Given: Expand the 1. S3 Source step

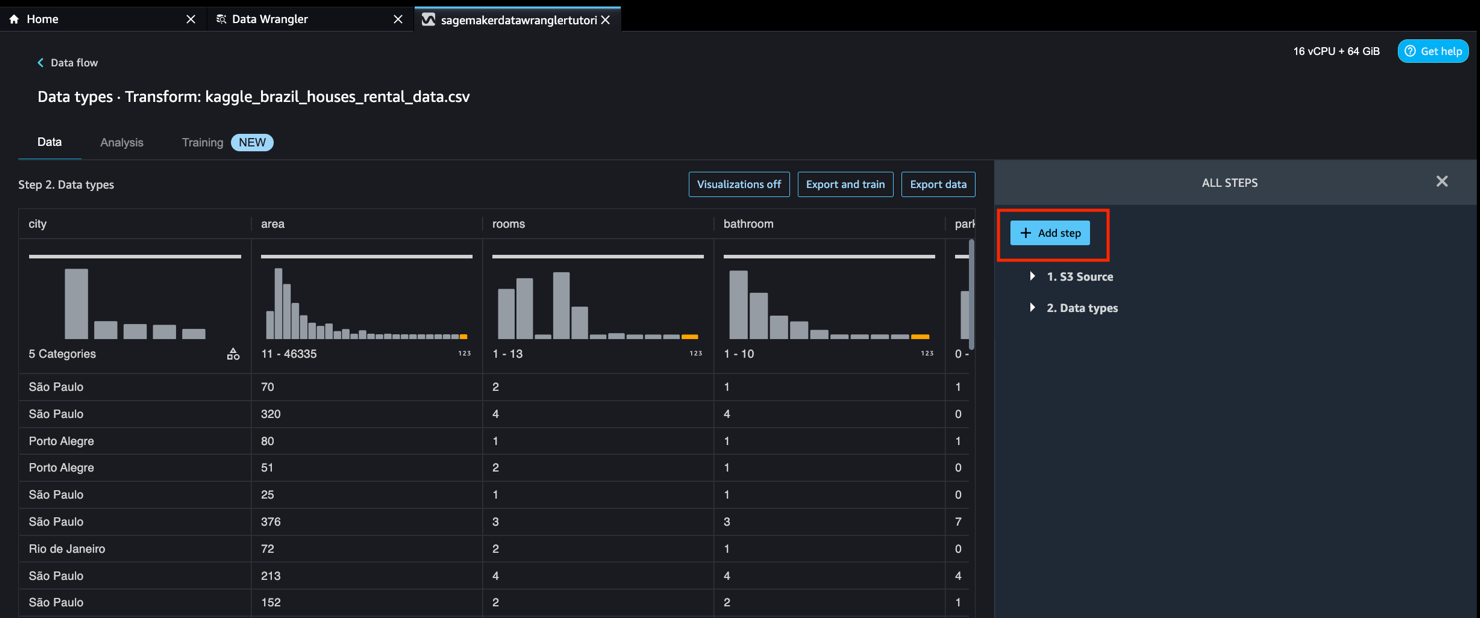Looking at the screenshot, I should click(x=1032, y=276).
